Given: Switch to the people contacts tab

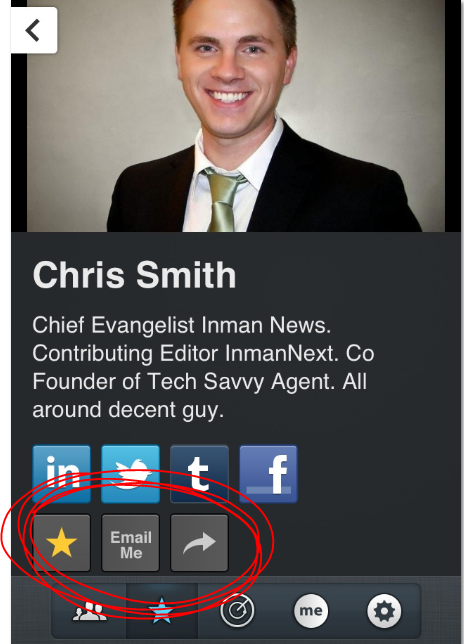Looking at the screenshot, I should pyautogui.click(x=88, y=611).
